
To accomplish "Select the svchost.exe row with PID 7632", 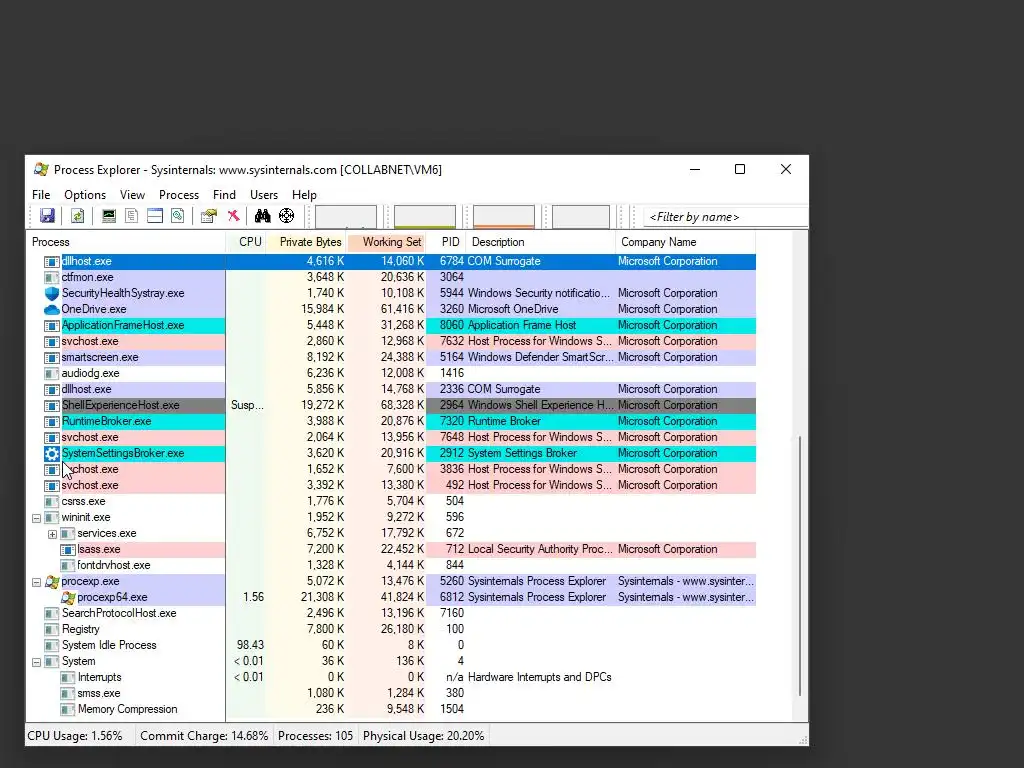I will click(391, 342).
